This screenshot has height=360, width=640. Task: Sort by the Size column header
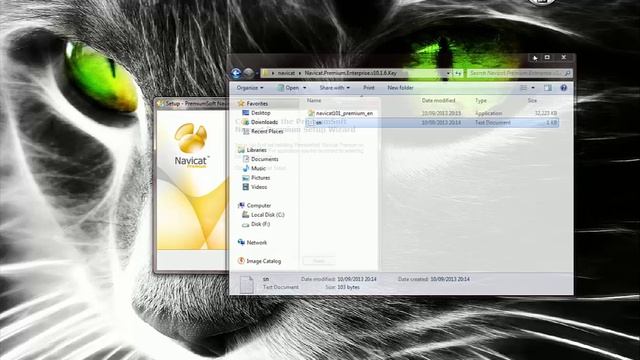[x=532, y=100]
